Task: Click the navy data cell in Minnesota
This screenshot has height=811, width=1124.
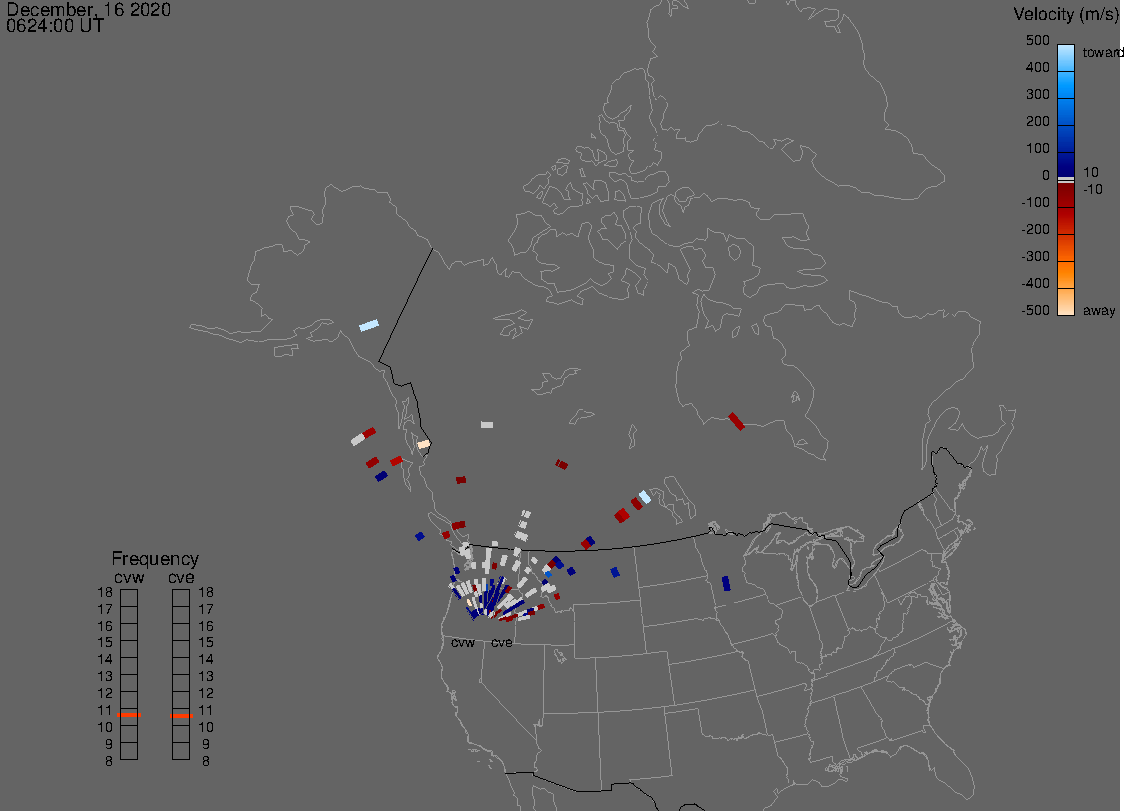Action: click(726, 583)
